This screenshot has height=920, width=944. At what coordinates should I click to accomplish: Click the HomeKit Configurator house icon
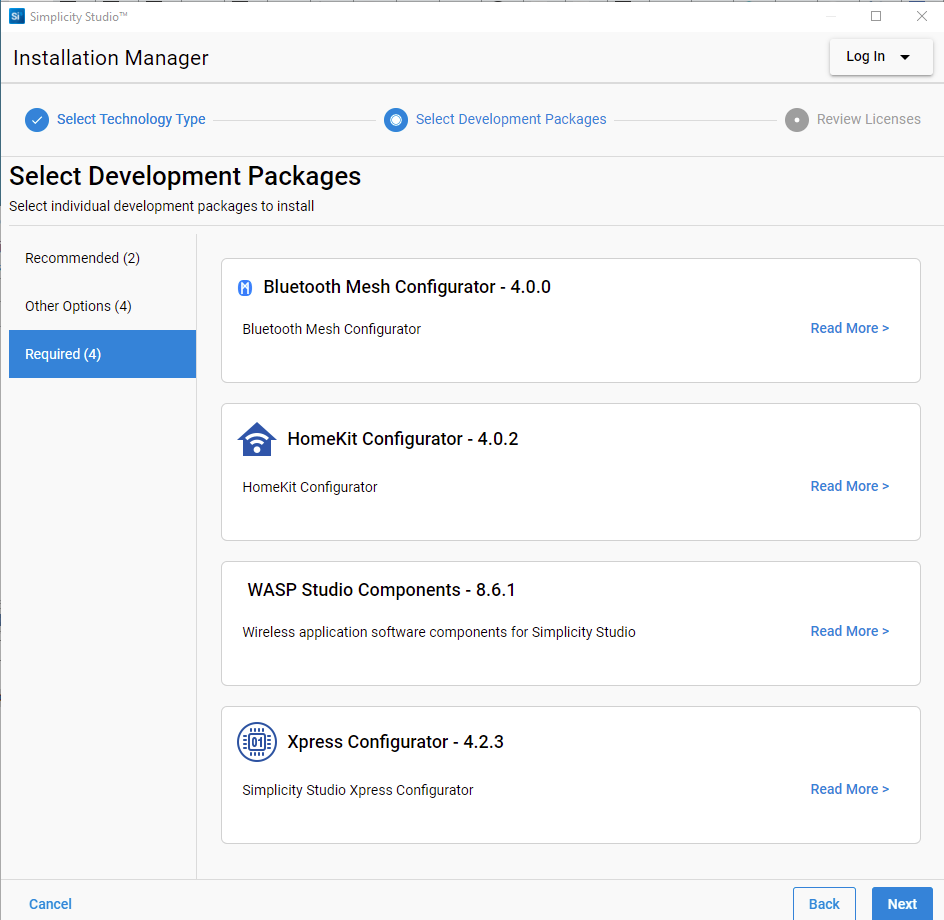[257, 439]
